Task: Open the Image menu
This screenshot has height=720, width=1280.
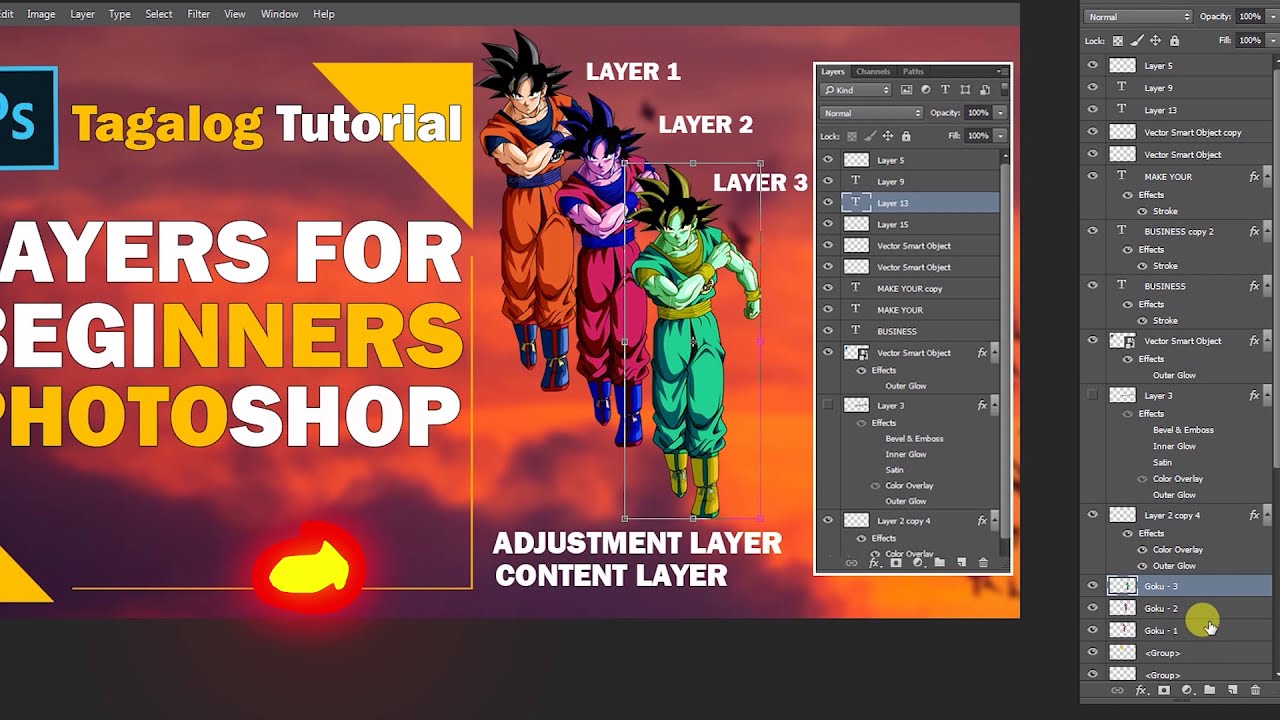Action: click(41, 14)
